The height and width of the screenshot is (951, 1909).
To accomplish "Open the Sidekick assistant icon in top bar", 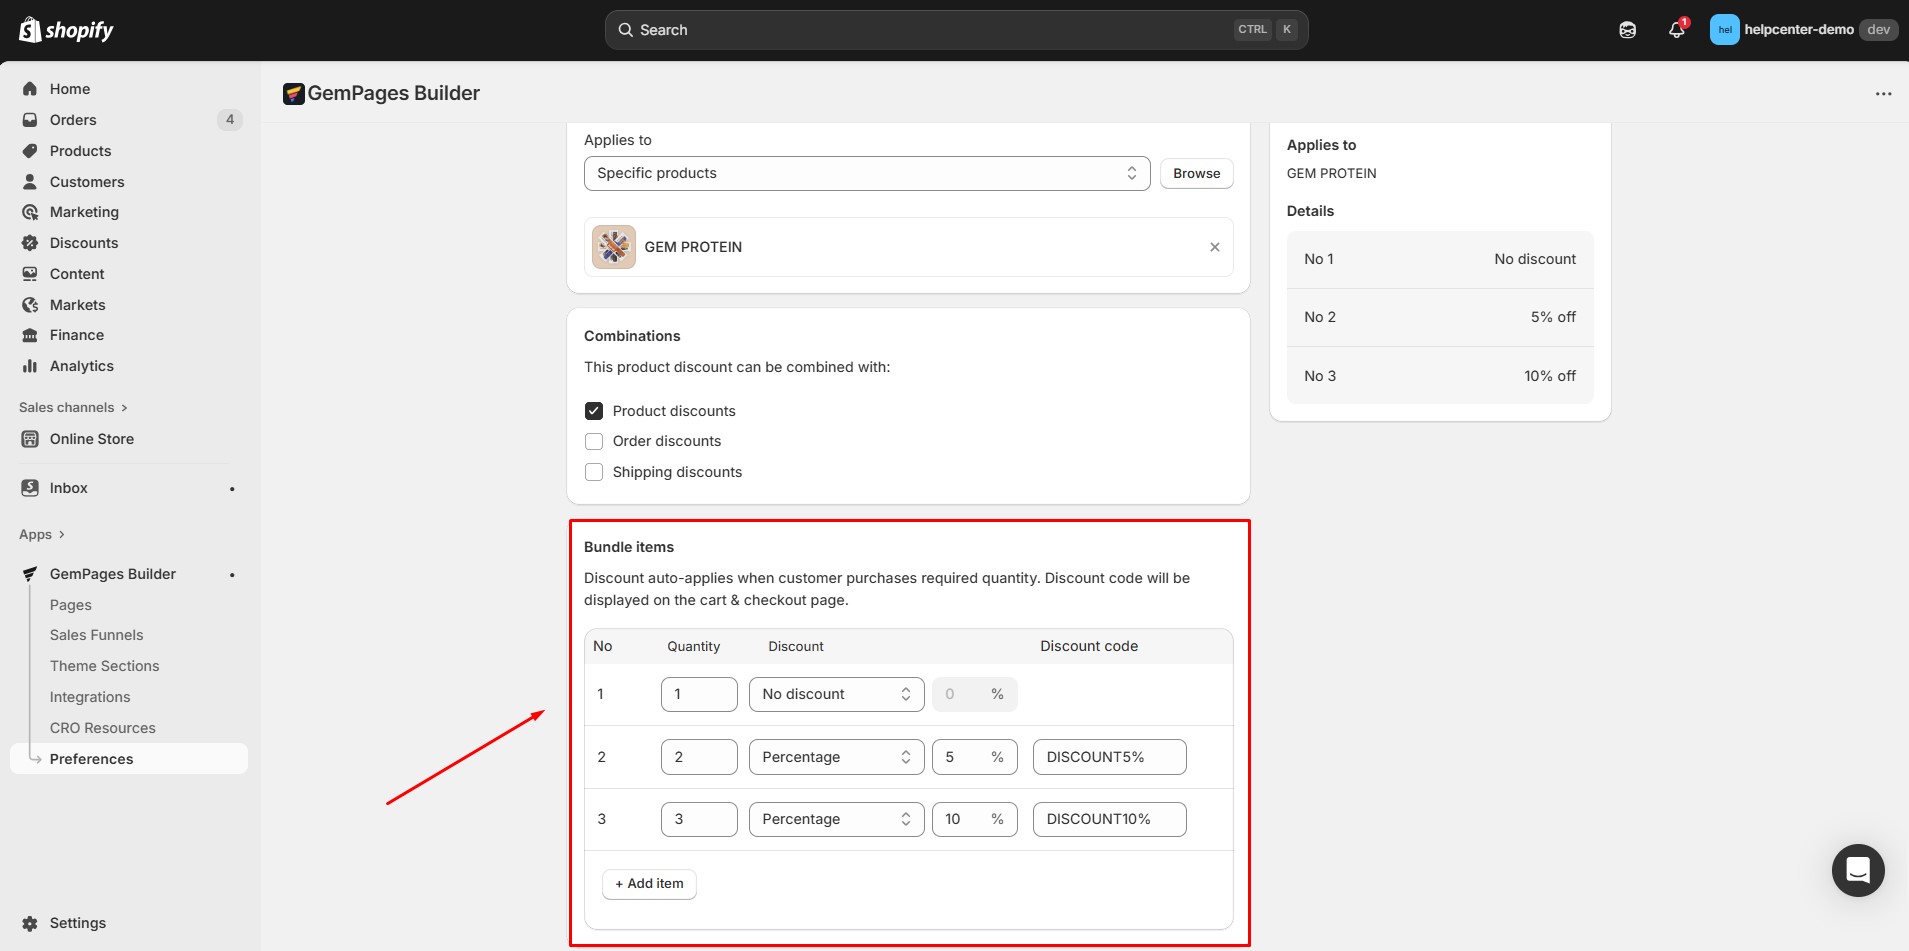I will pyautogui.click(x=1627, y=30).
